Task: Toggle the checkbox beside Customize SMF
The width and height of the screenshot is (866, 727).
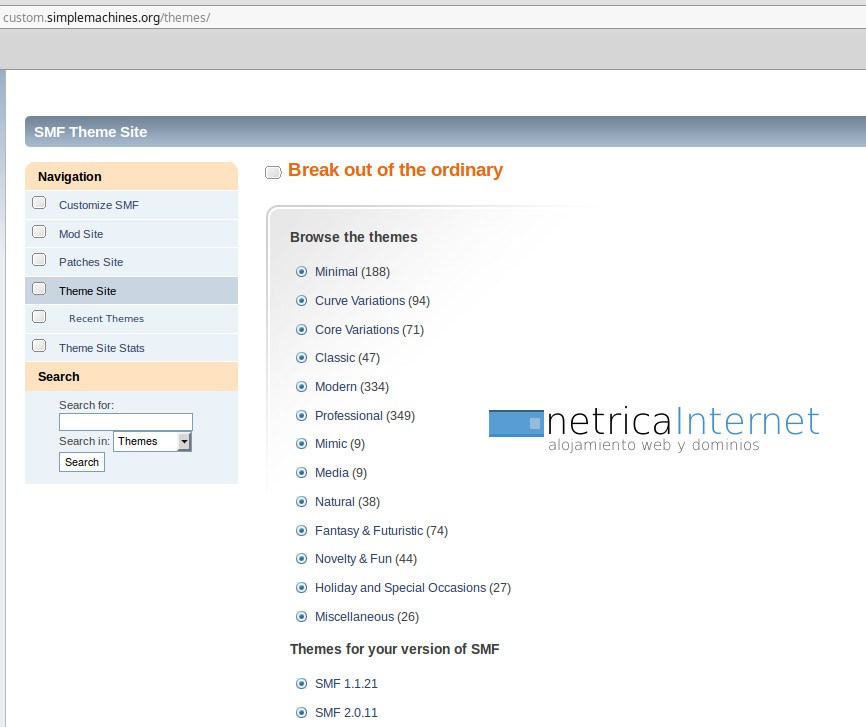Action: 39,203
